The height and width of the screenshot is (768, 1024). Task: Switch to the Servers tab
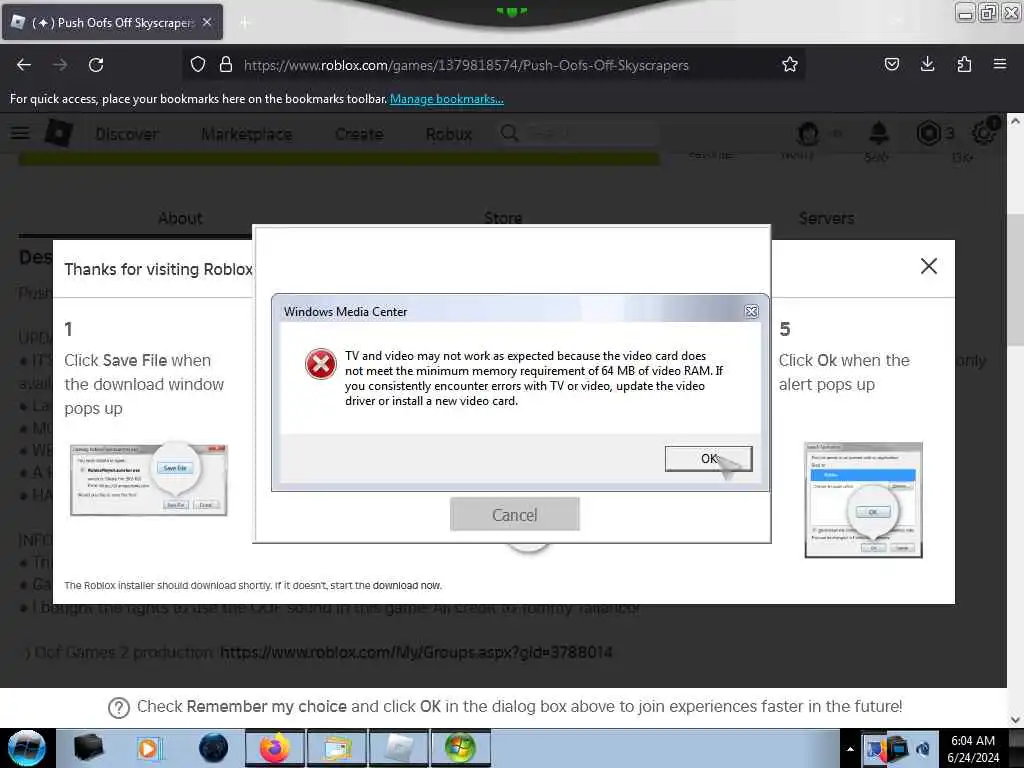[x=826, y=218]
